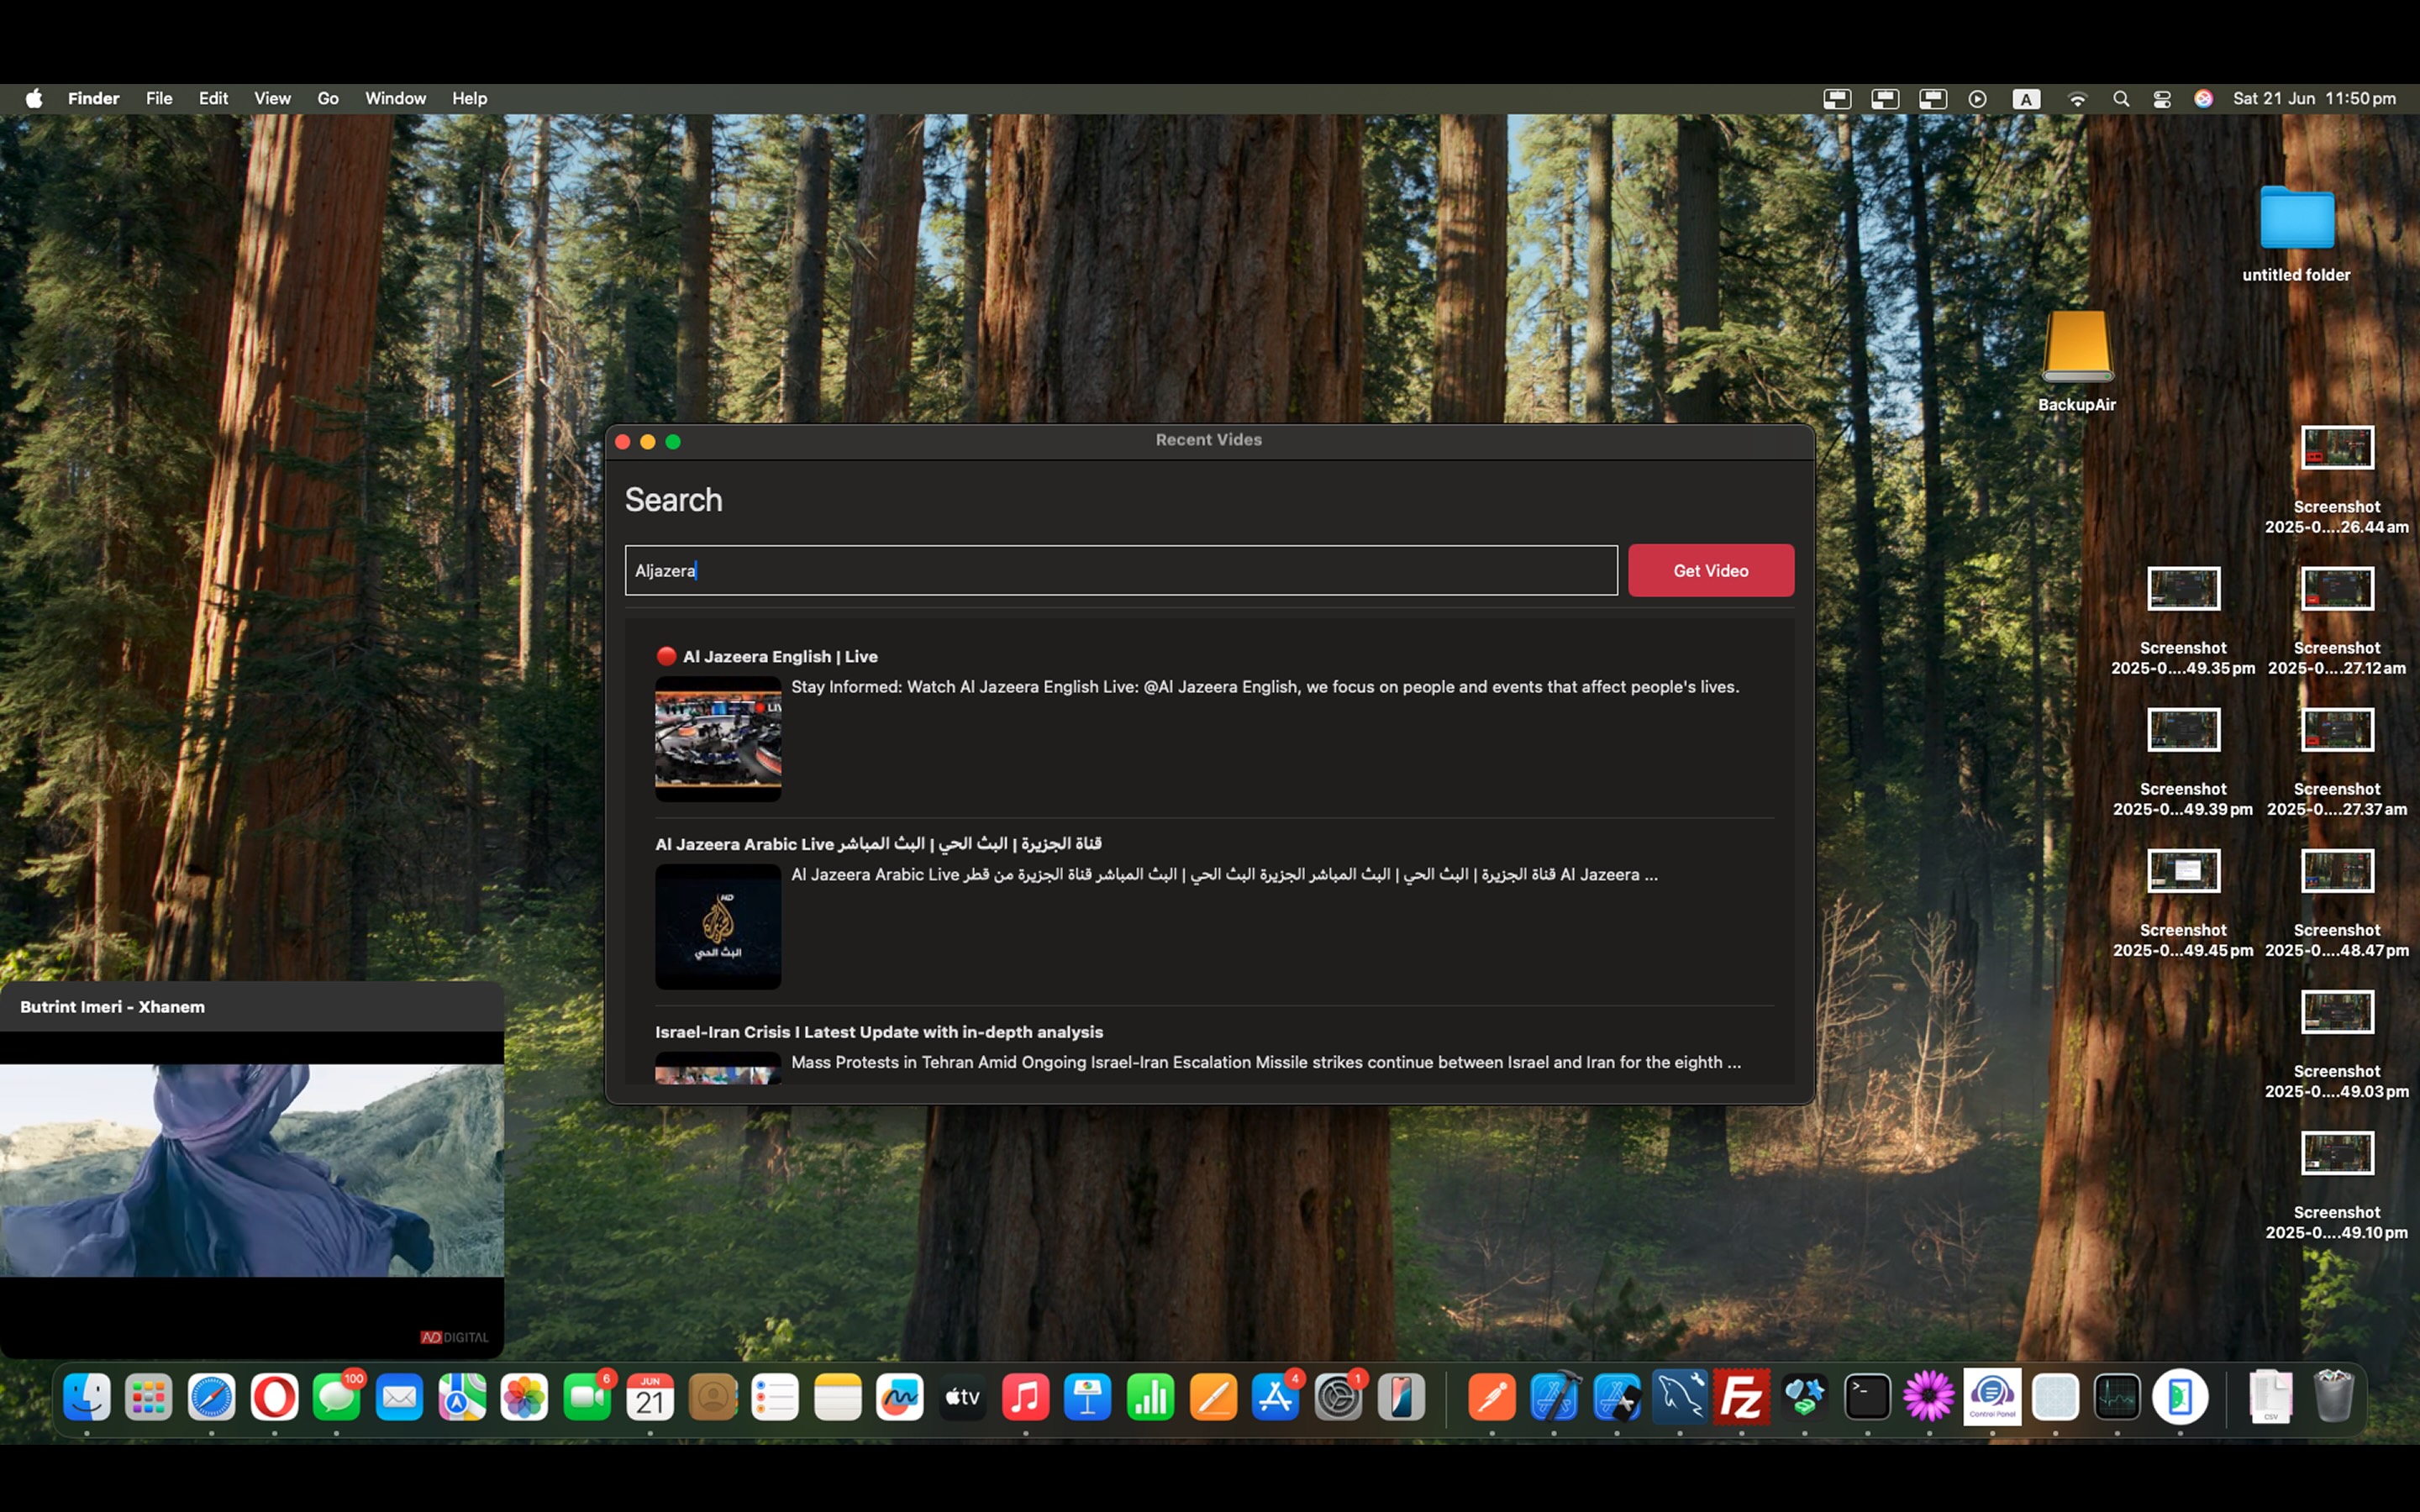Click the Butrint Imeri - Xhanem video player
2420x1512 pixels.
251,1170
